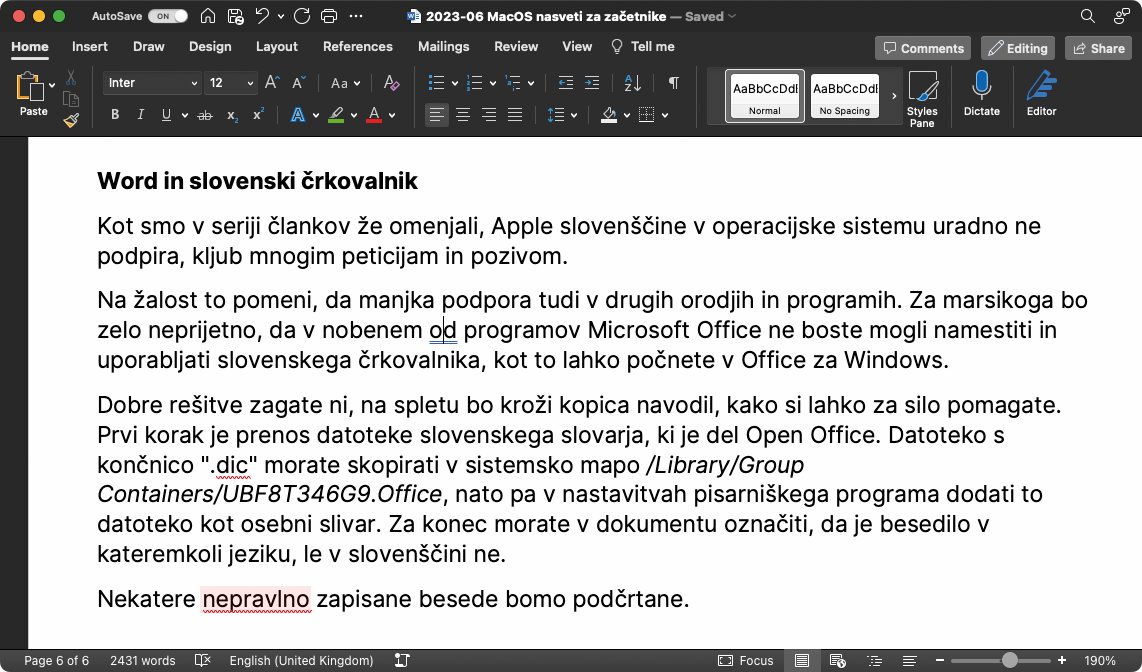1142x672 pixels.
Task: Increase paragraph indent
Action: coord(592,83)
